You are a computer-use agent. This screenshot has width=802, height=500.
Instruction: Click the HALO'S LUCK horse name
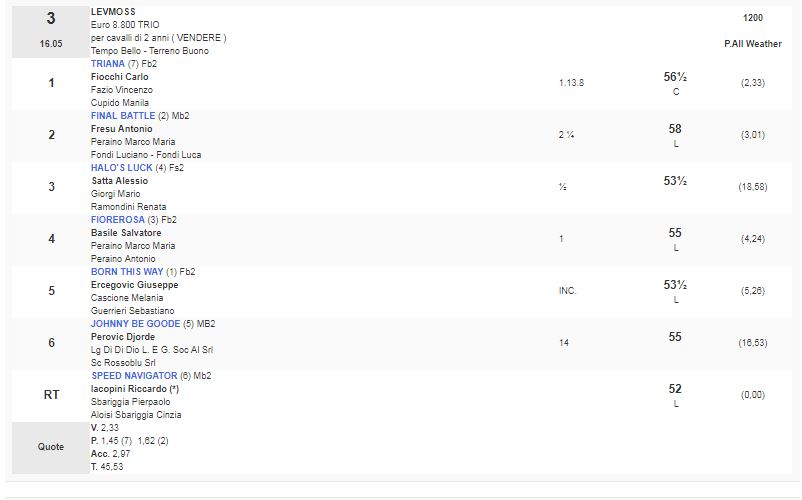(121, 168)
